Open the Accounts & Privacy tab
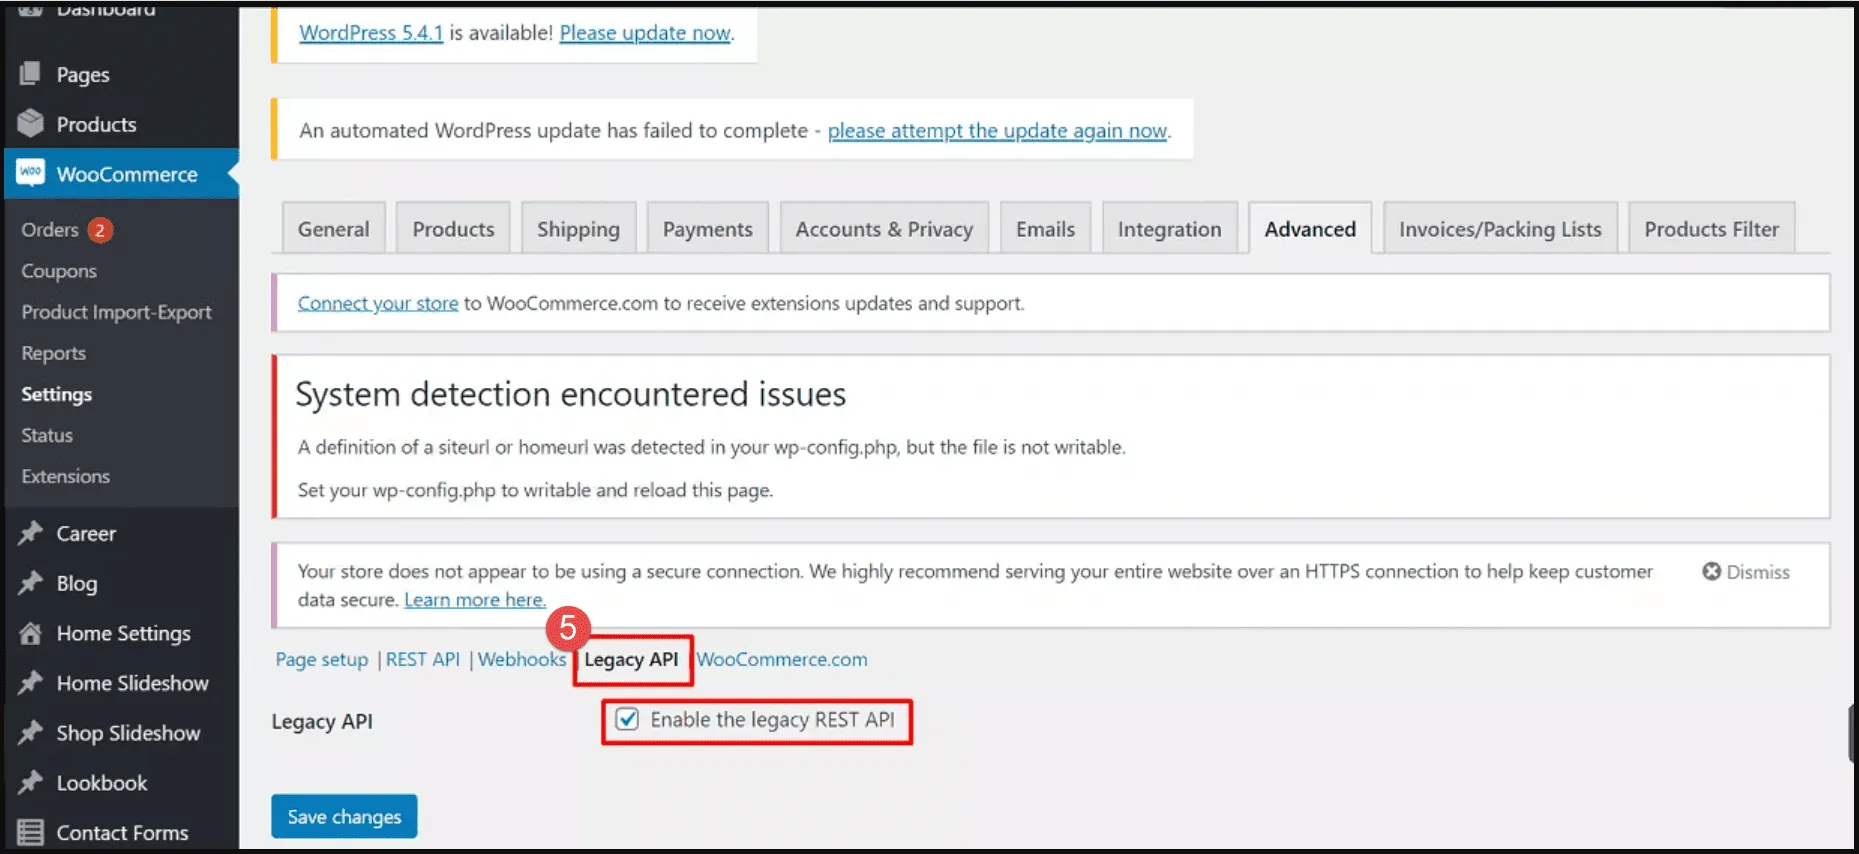The width and height of the screenshot is (1859, 854). point(883,229)
